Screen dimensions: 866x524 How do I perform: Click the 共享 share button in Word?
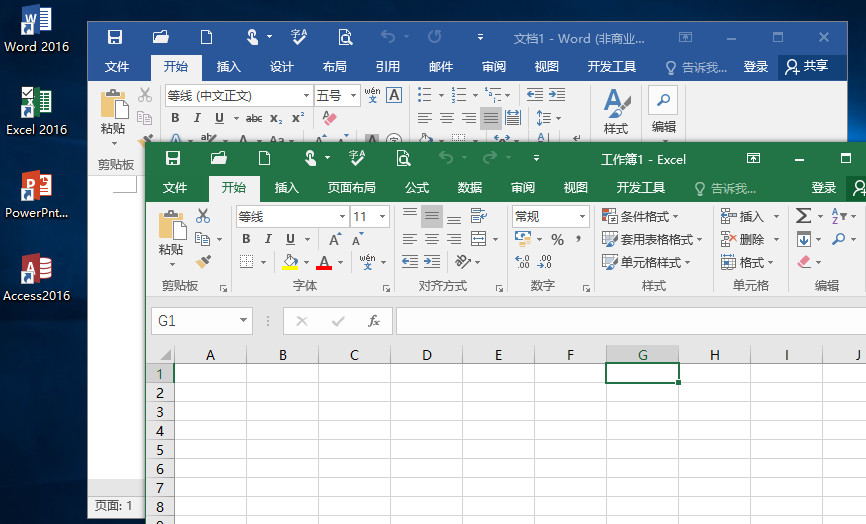coord(807,67)
